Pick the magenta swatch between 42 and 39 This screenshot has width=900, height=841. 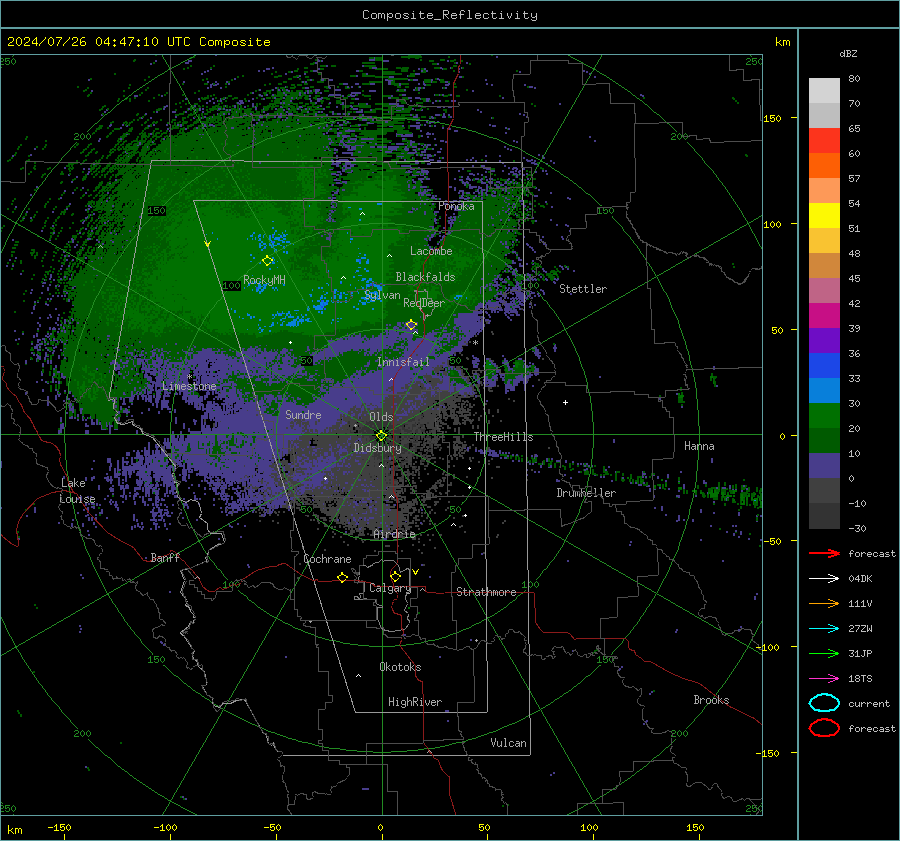[824, 316]
